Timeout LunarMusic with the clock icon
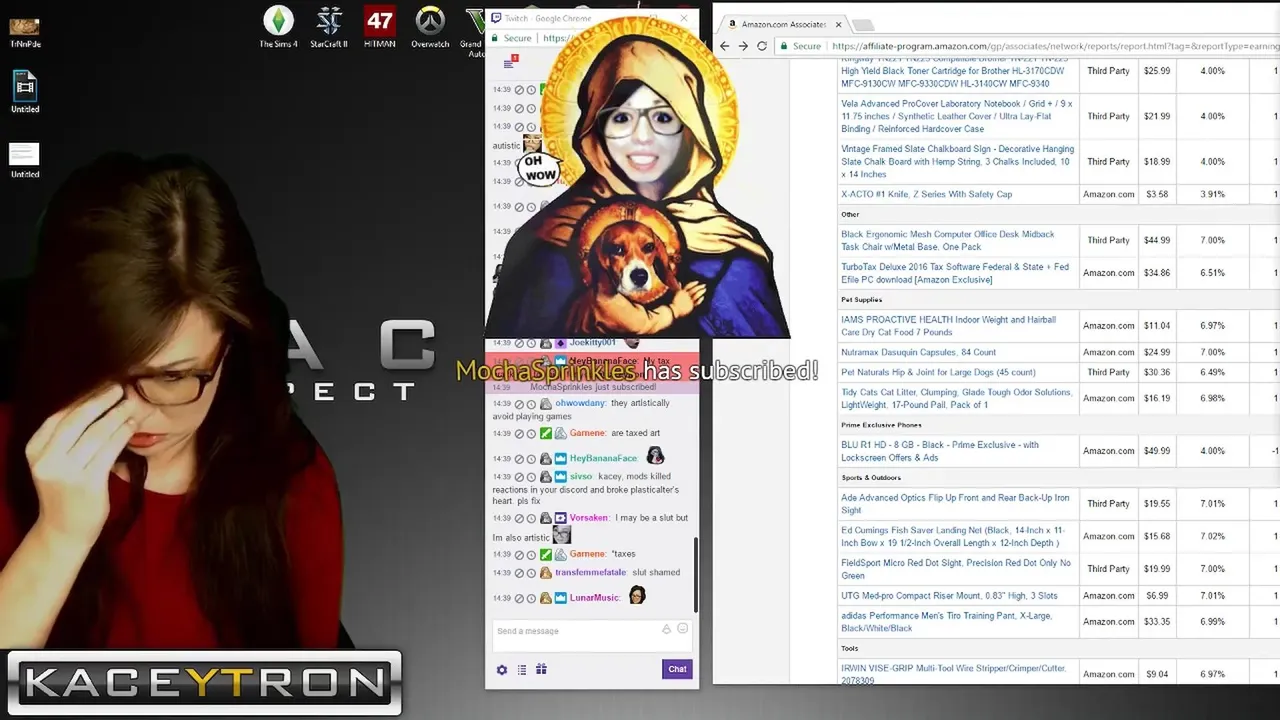This screenshot has width=1280, height=720. pyautogui.click(x=531, y=598)
